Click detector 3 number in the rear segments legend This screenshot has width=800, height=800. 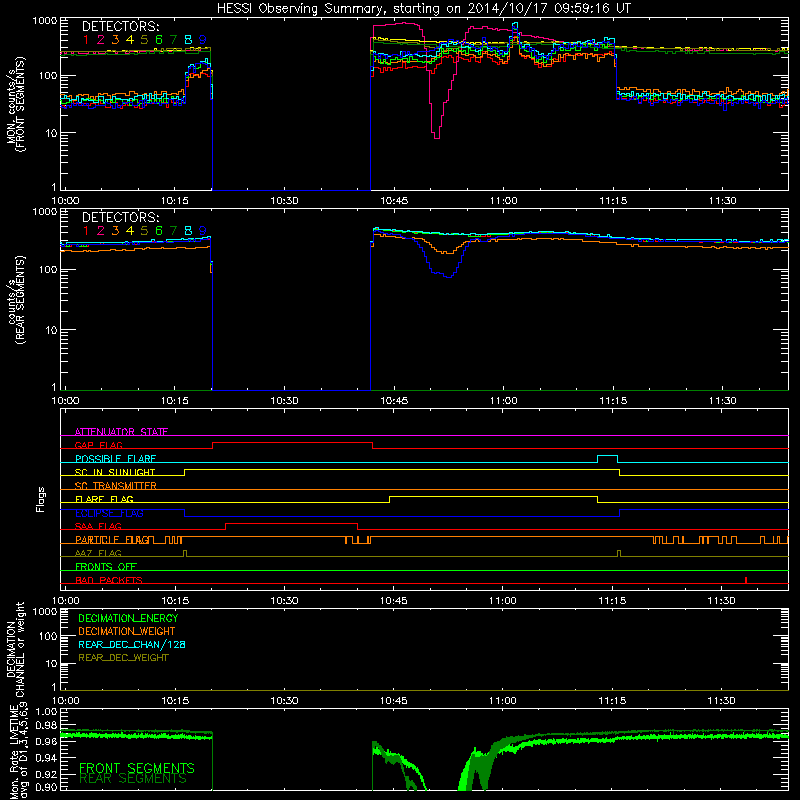point(115,231)
